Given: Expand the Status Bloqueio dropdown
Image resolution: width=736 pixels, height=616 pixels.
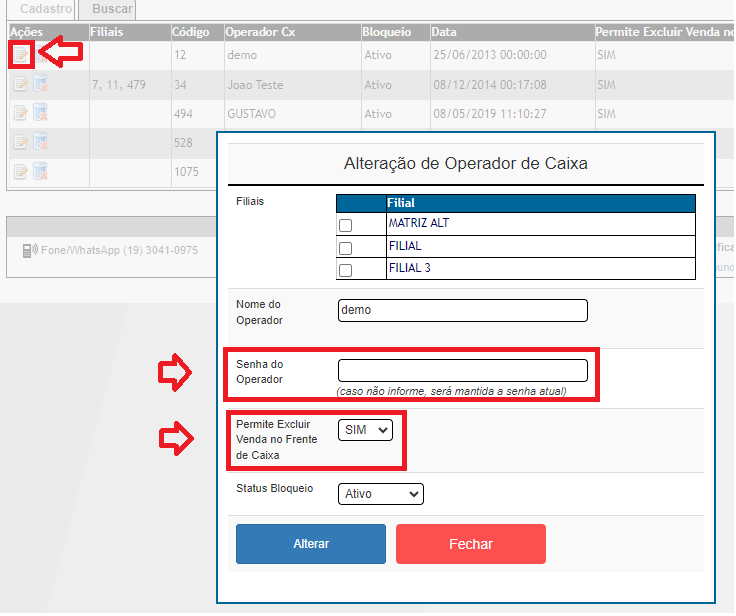Looking at the screenshot, I should coord(381,494).
